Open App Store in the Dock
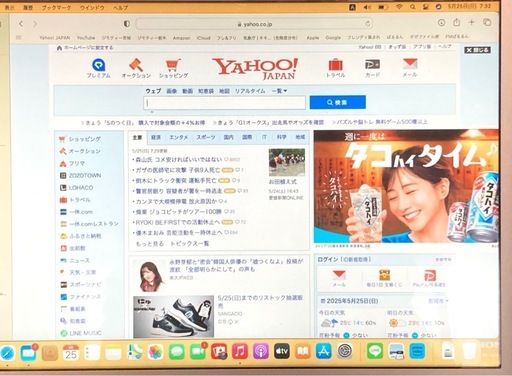 point(324,351)
